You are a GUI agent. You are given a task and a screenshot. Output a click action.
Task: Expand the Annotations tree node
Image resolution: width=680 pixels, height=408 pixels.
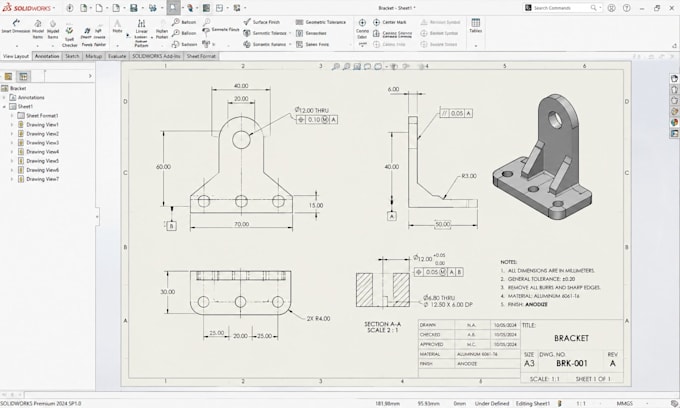pyautogui.click(x=4, y=98)
